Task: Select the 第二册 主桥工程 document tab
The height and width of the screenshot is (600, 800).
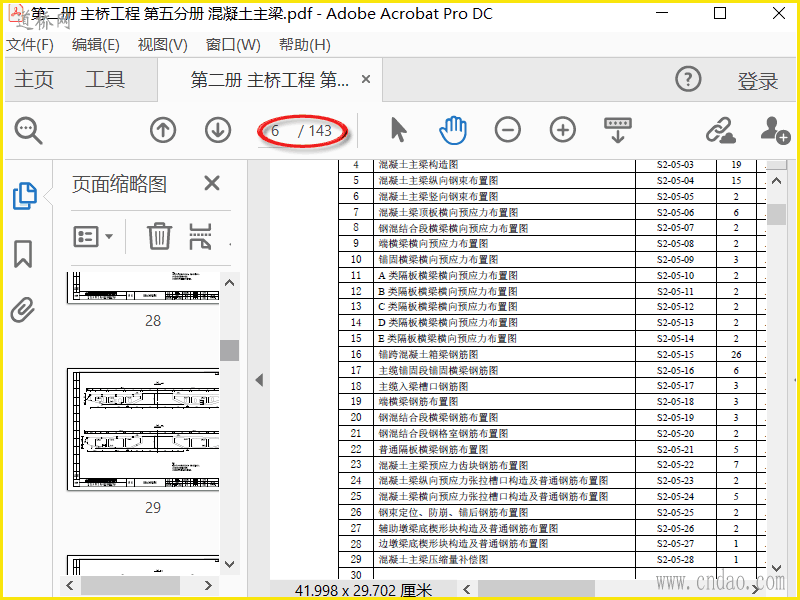Action: [x=269, y=80]
